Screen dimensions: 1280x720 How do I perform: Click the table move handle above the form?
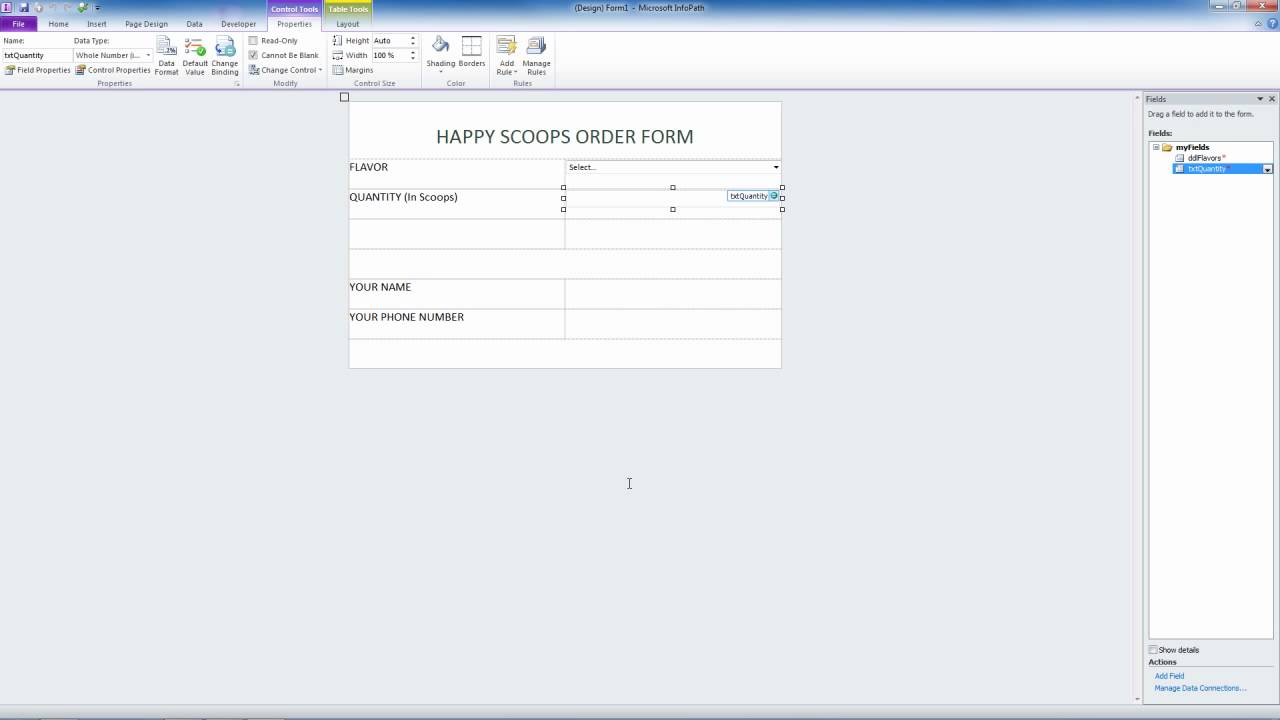tap(344, 97)
